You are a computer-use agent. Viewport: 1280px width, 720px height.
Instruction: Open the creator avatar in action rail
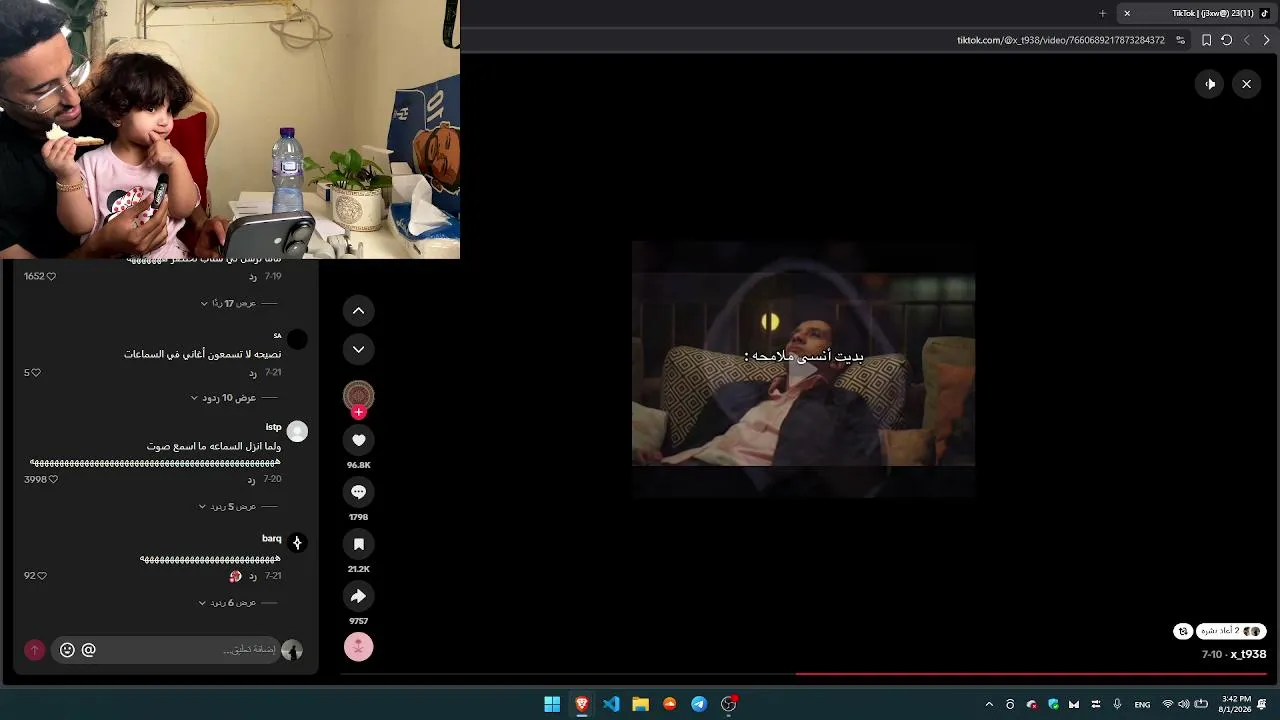[359, 395]
